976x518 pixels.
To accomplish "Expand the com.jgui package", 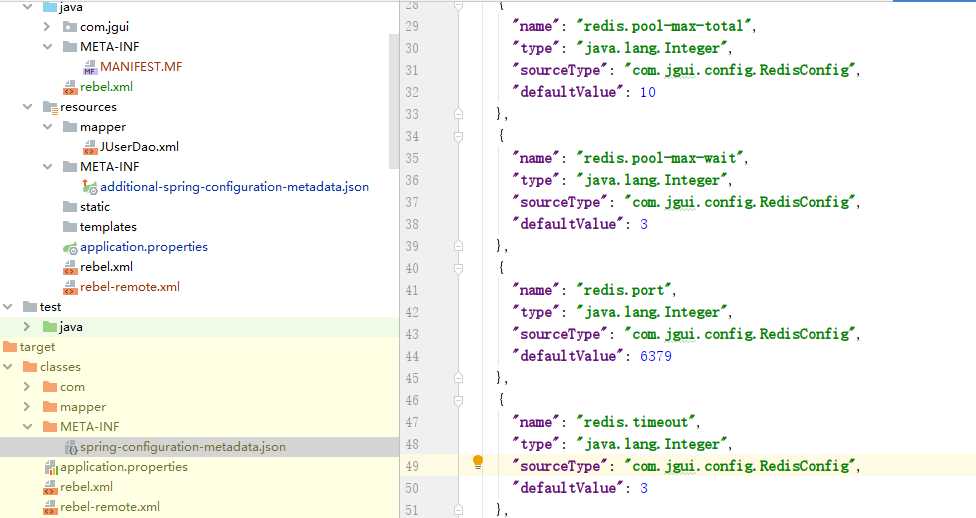I will [x=47, y=27].
